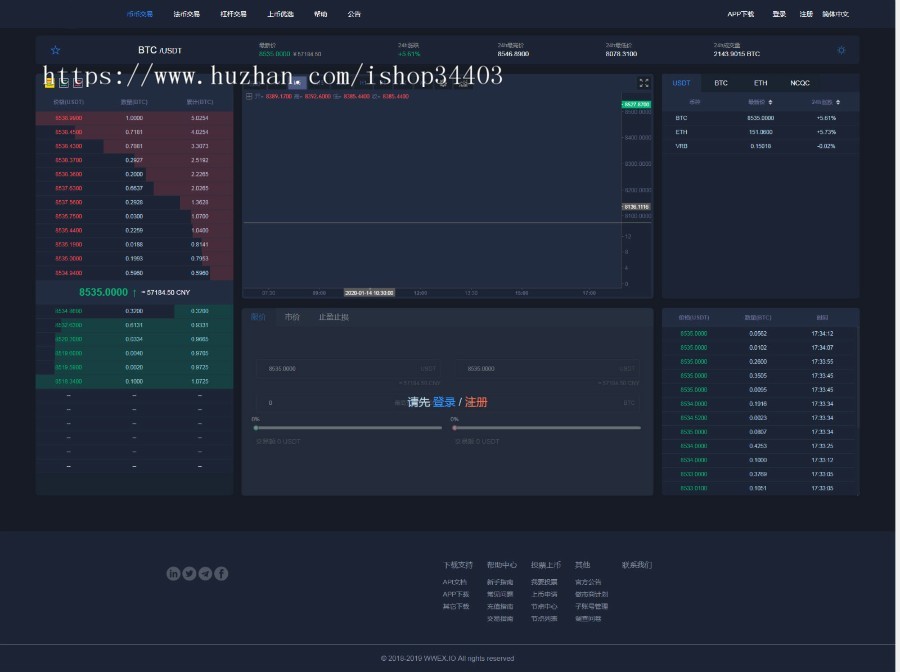Click the indicator icon in the chart toolbar
Viewport: 900px width, 672px height.
[x=440, y=83]
